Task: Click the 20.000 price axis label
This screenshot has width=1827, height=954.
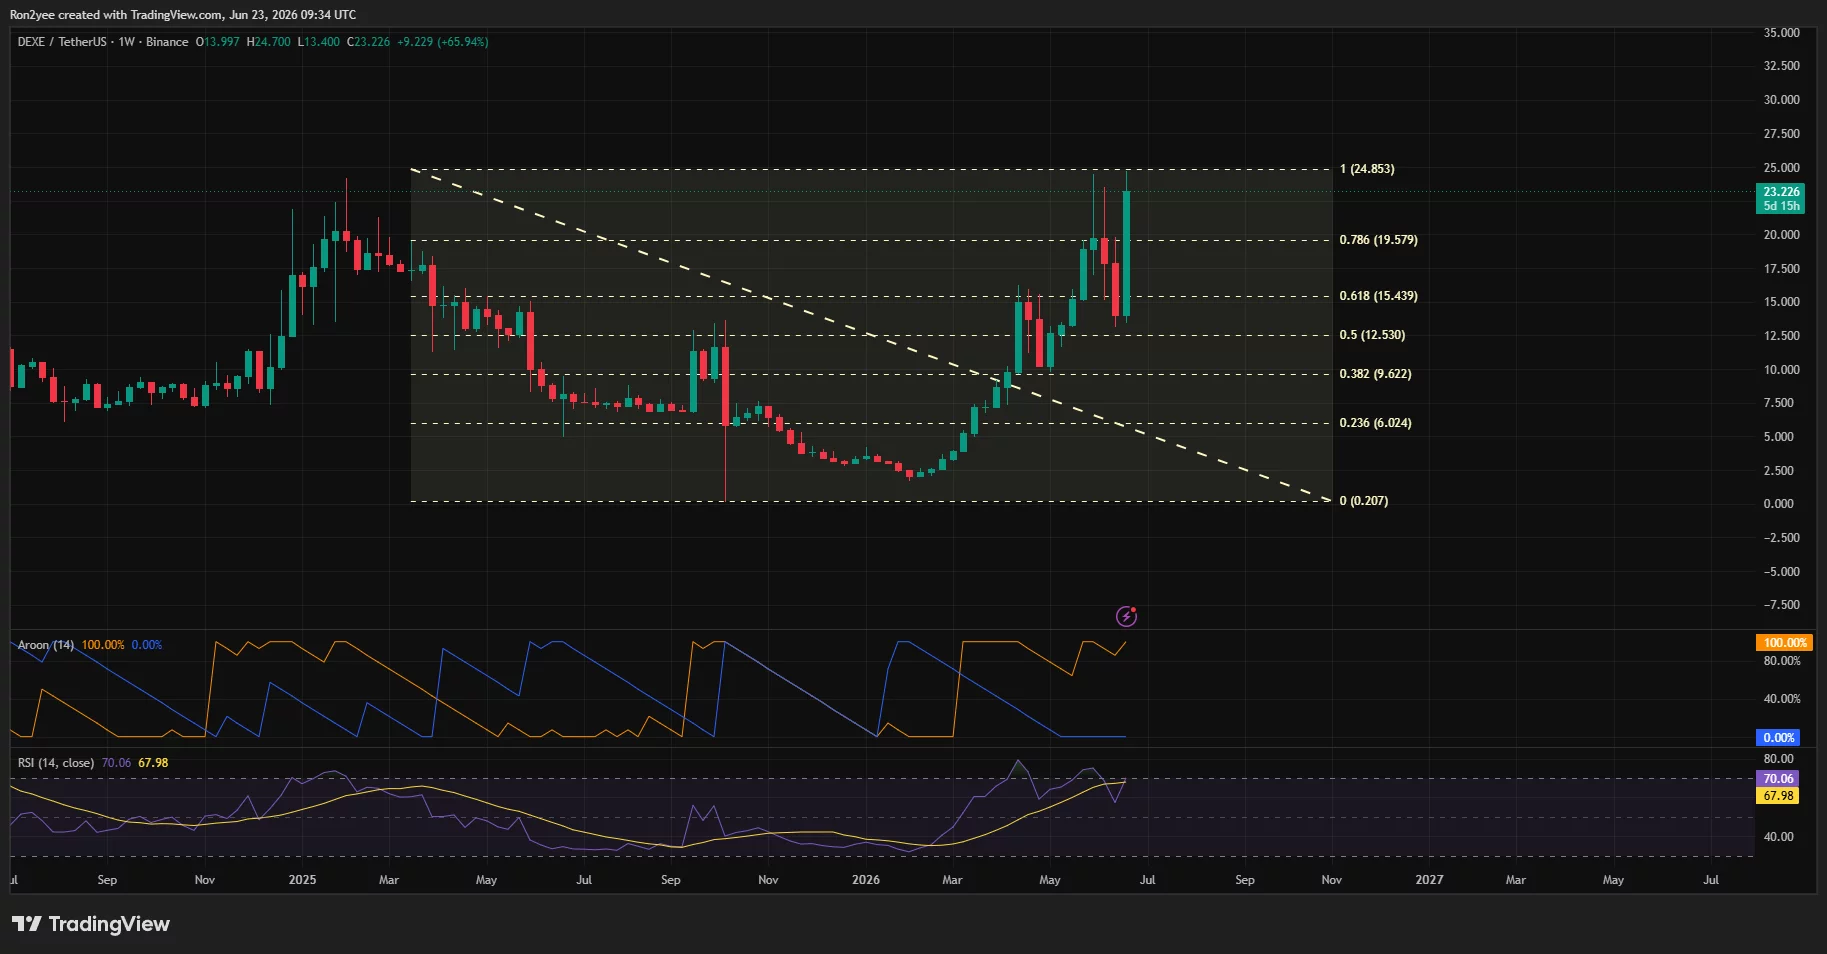Action: (x=1781, y=235)
